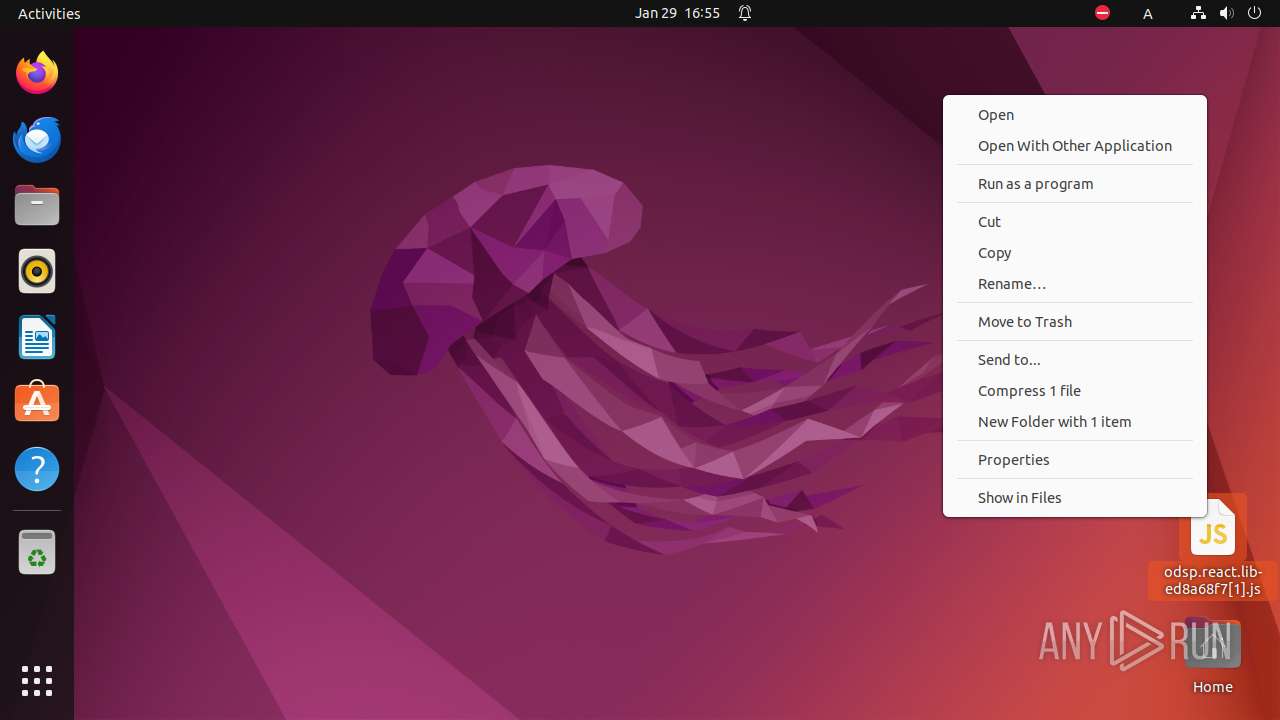Open the Activities overview
Image resolution: width=1280 pixels, height=720 pixels.
49,13
